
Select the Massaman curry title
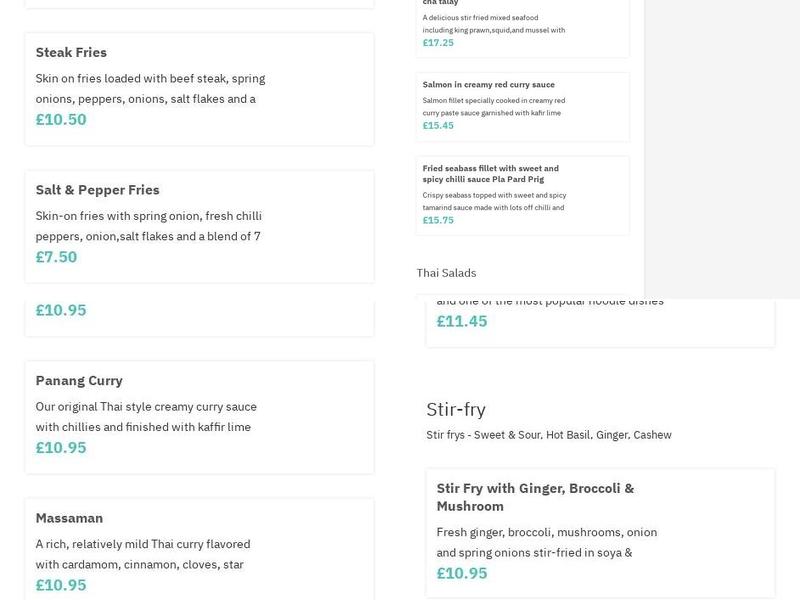pyautogui.click(x=69, y=518)
